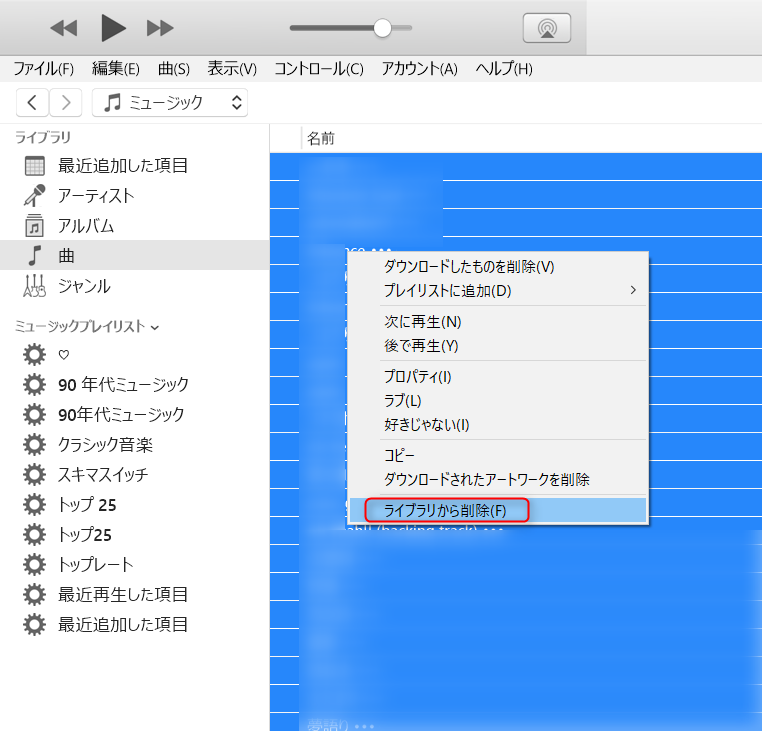762x731 pixels.
Task: Select プロパティ from the context menu
Action: point(418,376)
